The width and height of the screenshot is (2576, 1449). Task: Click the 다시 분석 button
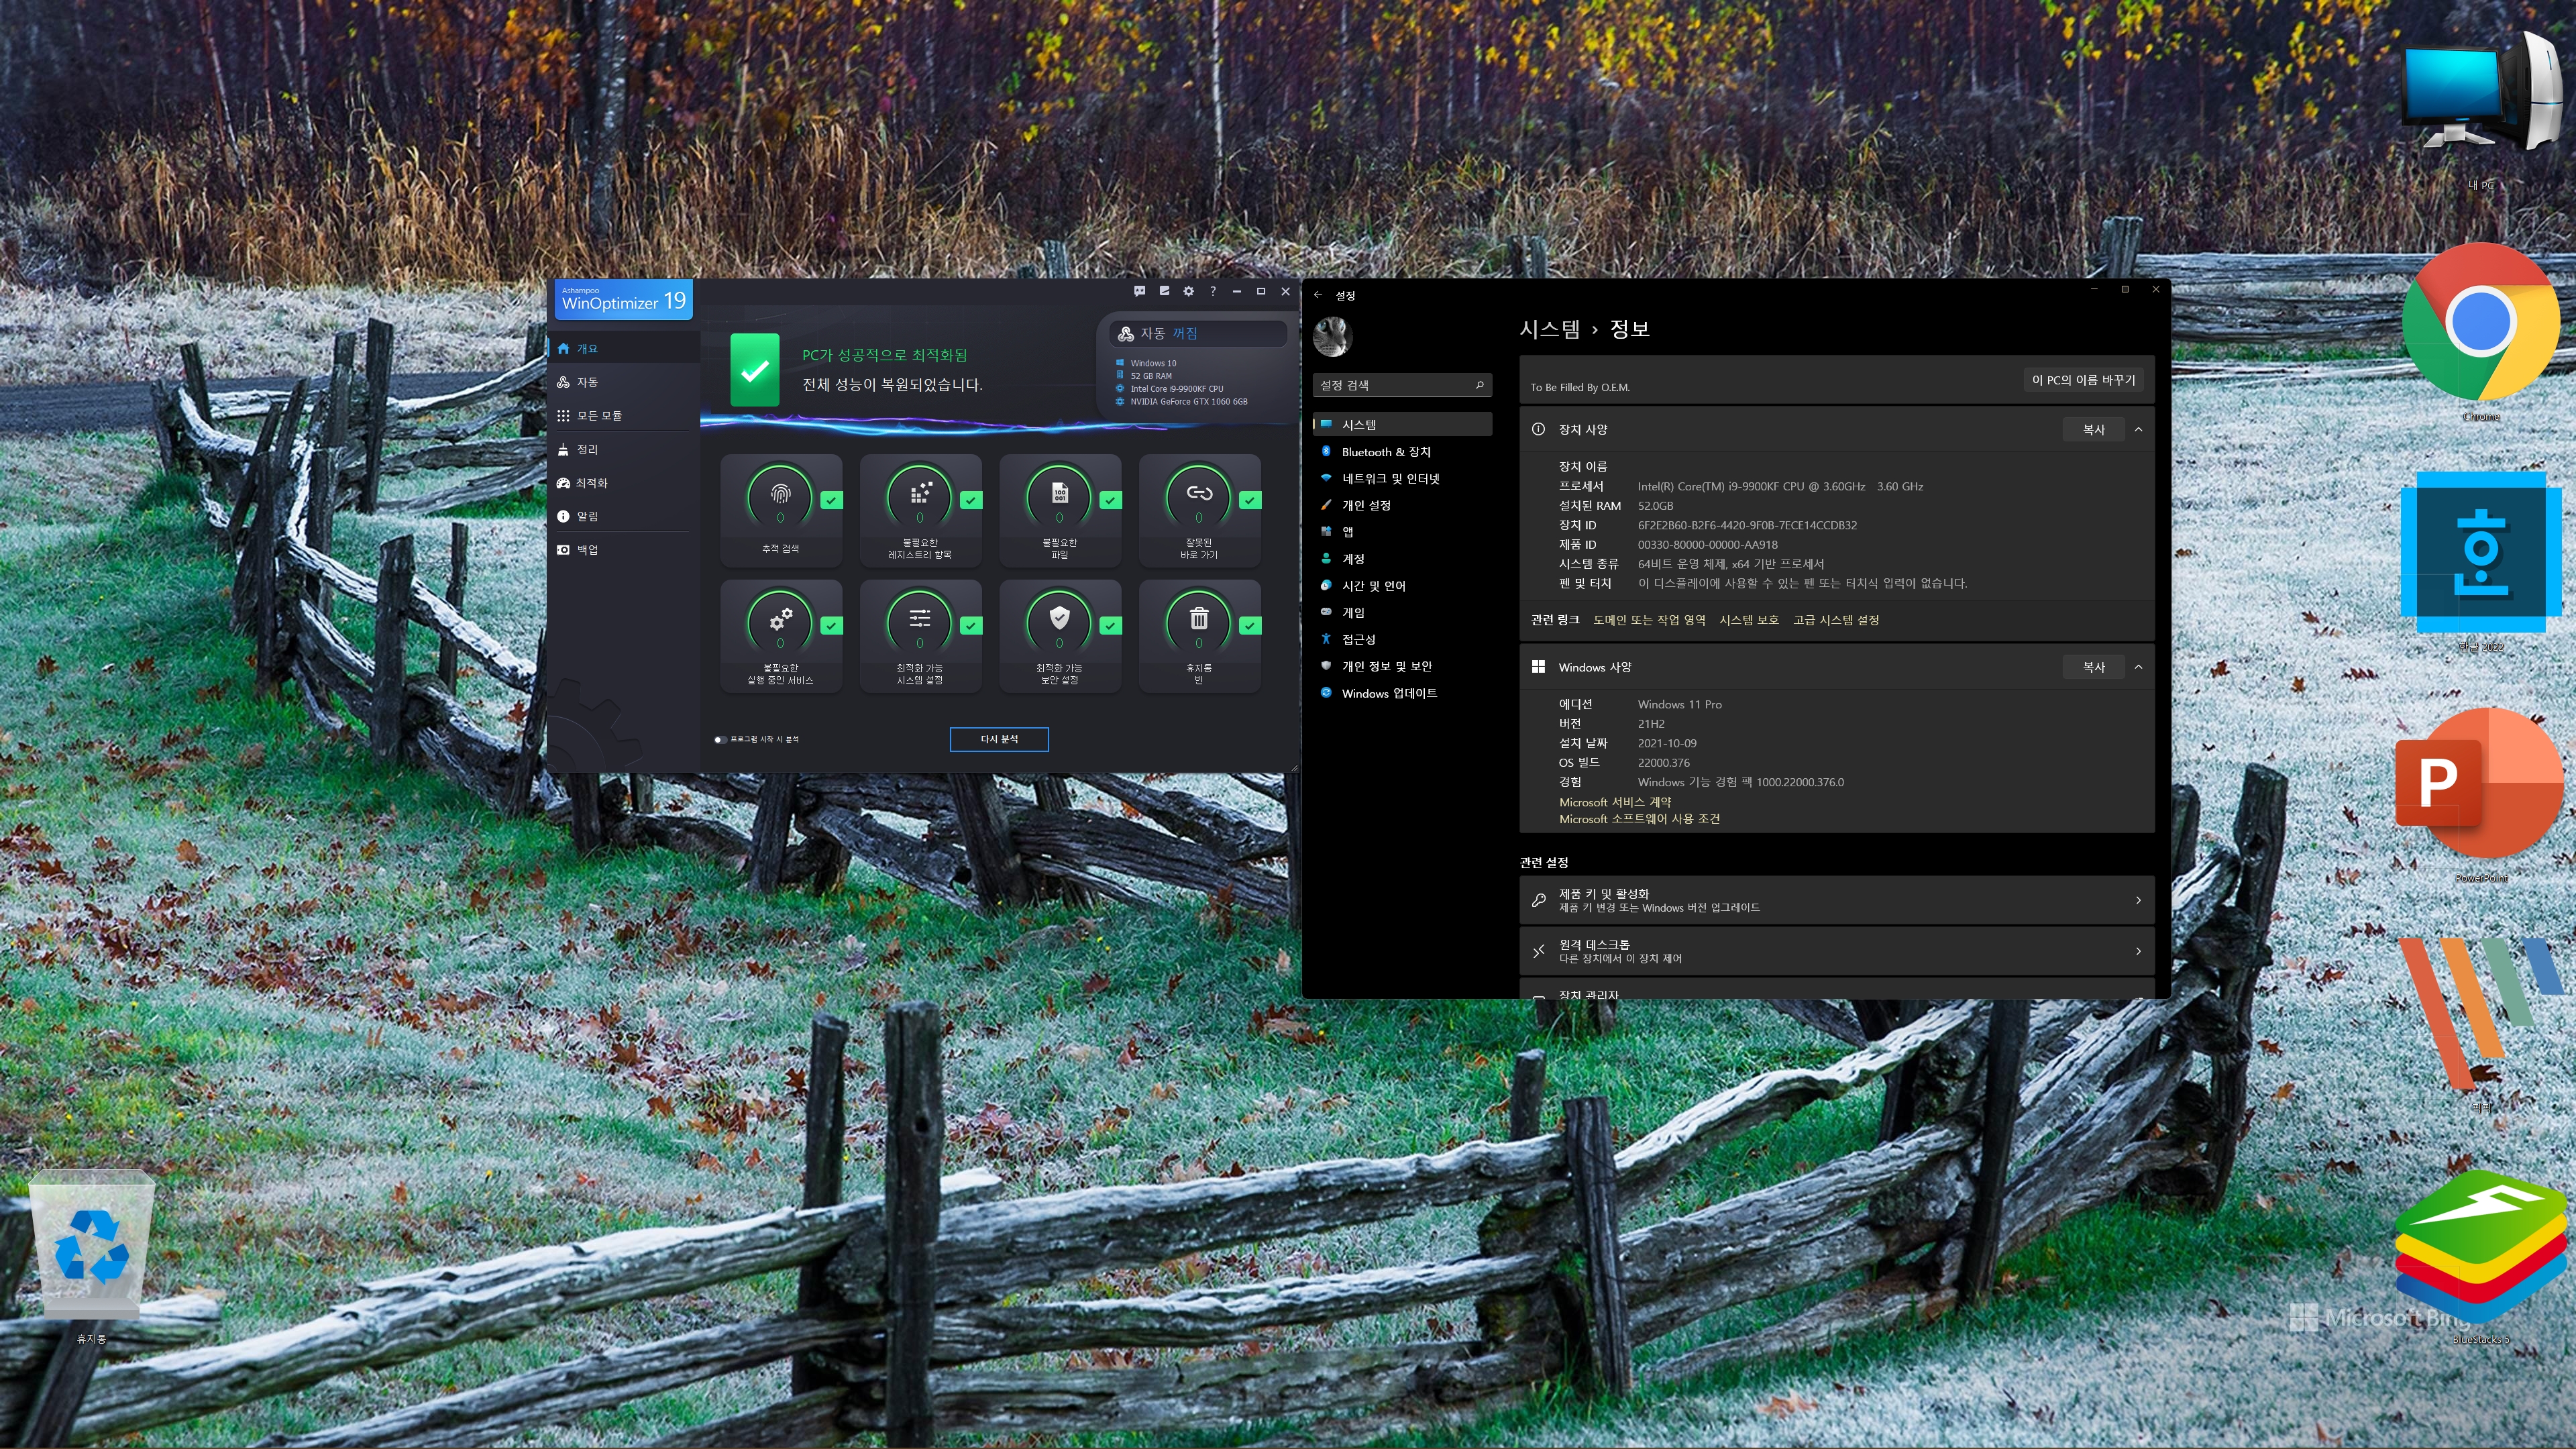(999, 739)
